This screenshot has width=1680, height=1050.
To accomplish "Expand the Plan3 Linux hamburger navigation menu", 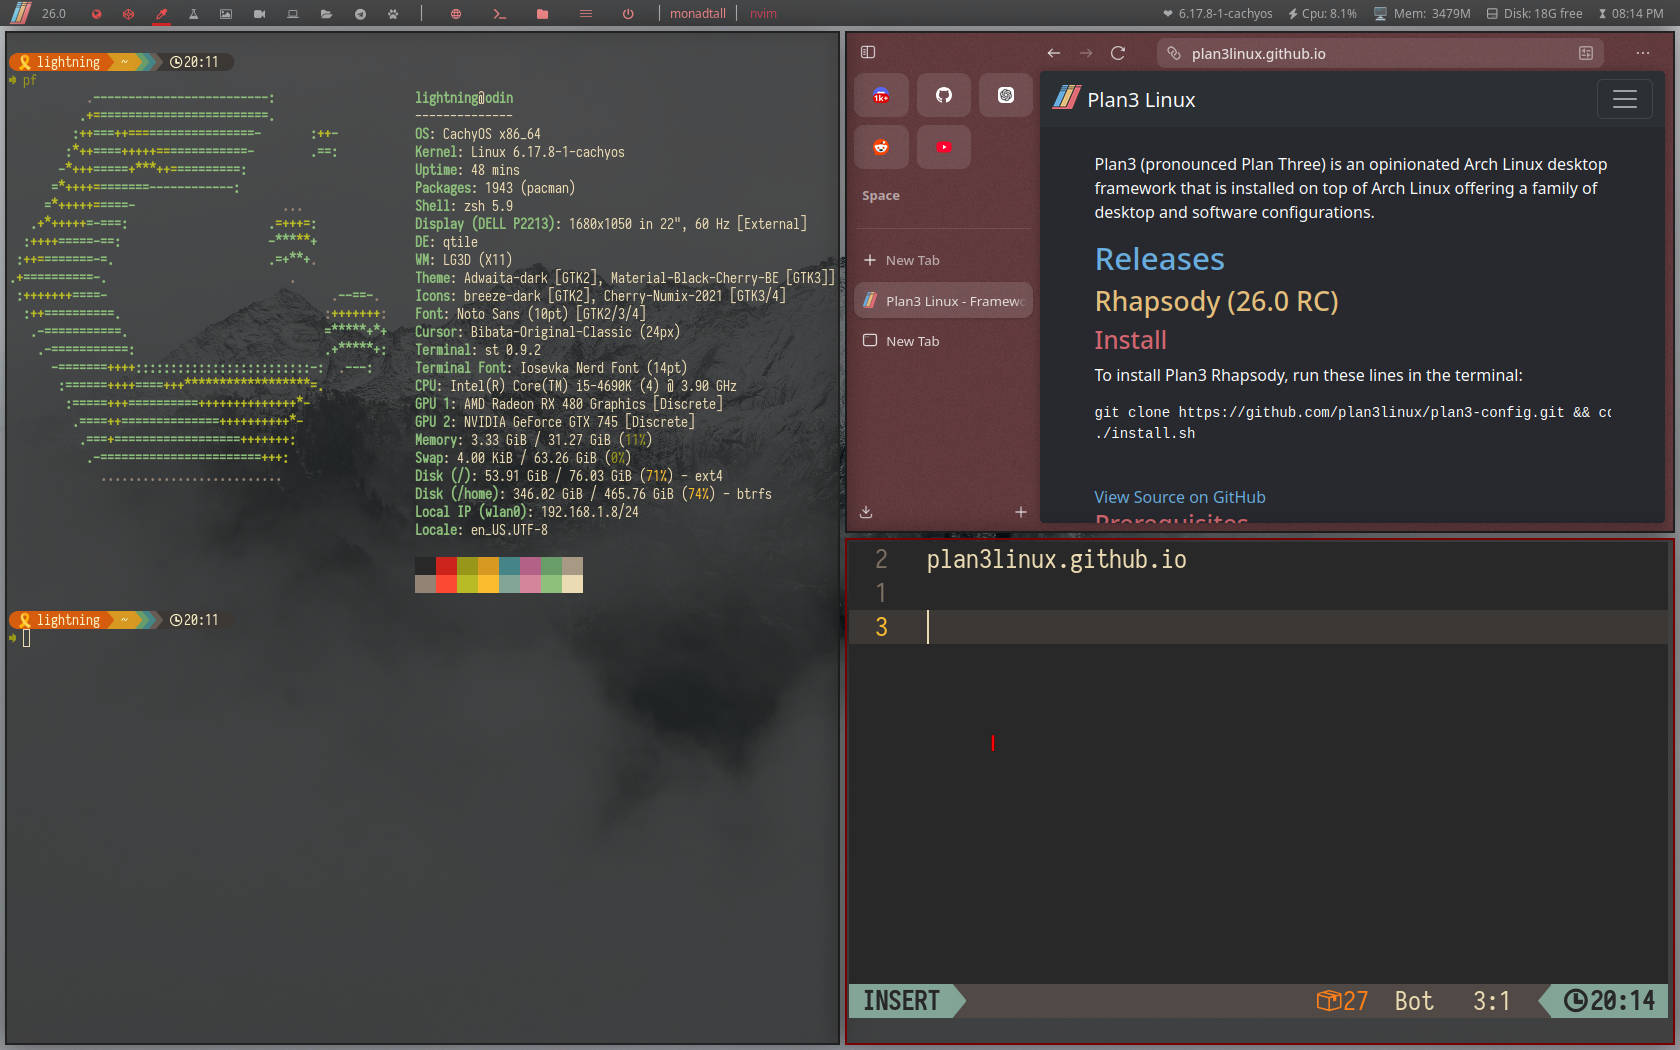I will click(x=1624, y=99).
